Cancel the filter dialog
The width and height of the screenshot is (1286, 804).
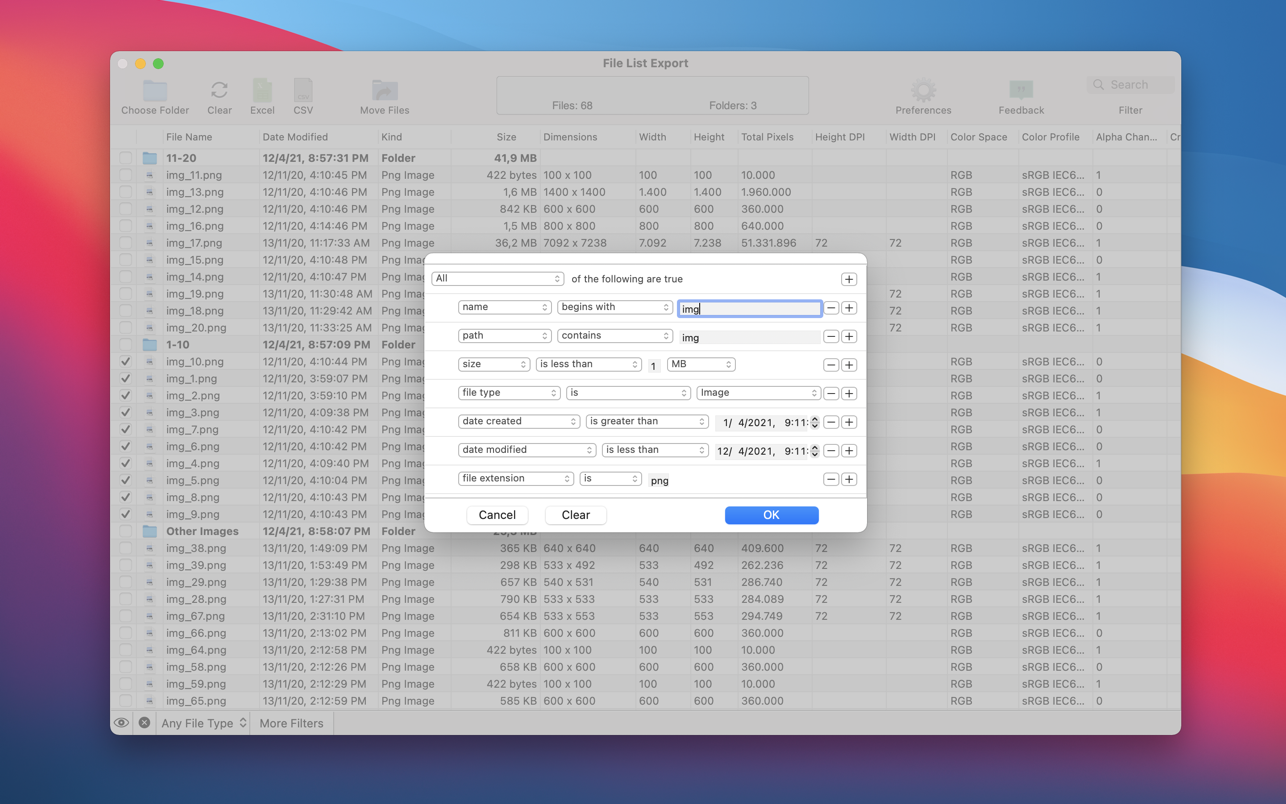497,515
